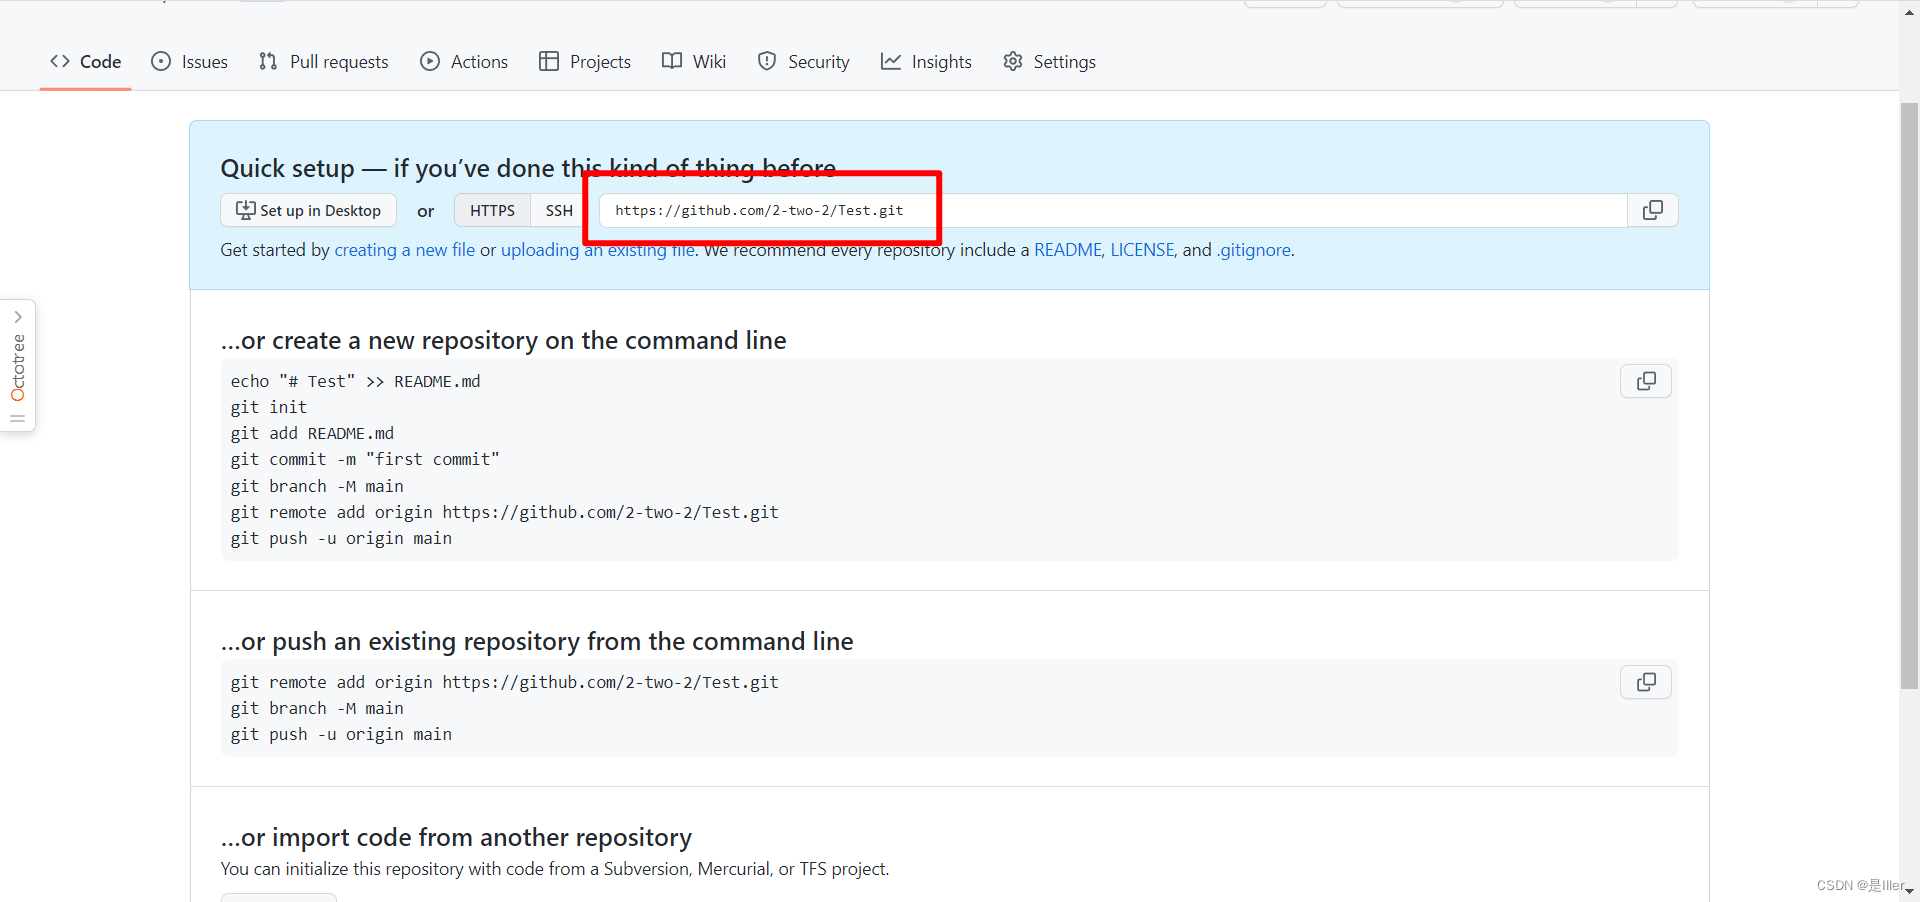Open repository Settings tab
This screenshot has width=1920, height=902.
[1050, 61]
